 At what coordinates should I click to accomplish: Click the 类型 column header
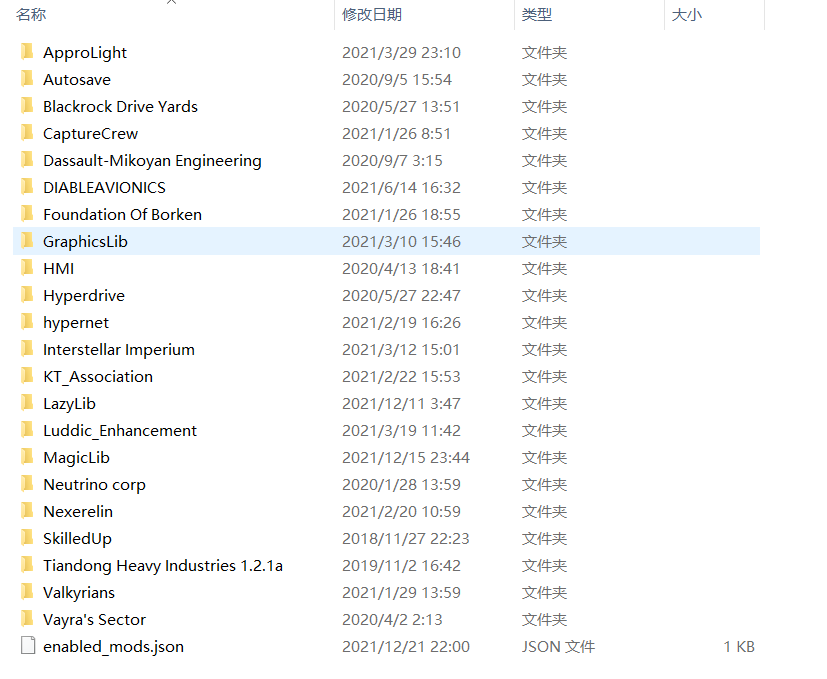(536, 15)
